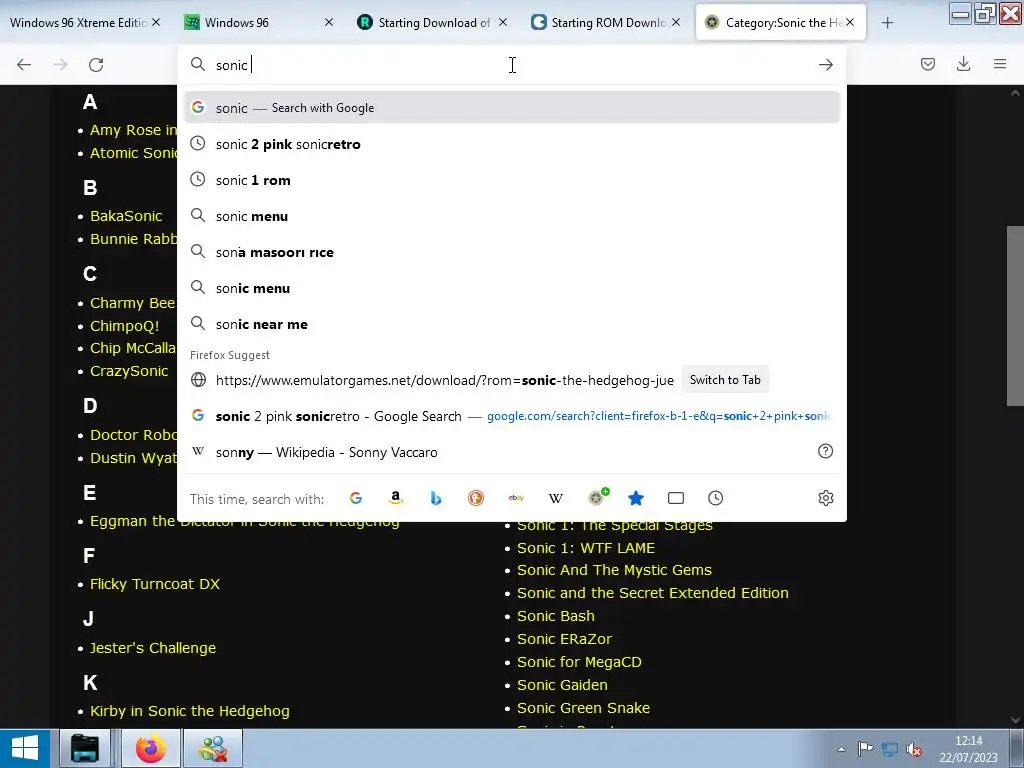Open the CrazySonic link

point(129,371)
